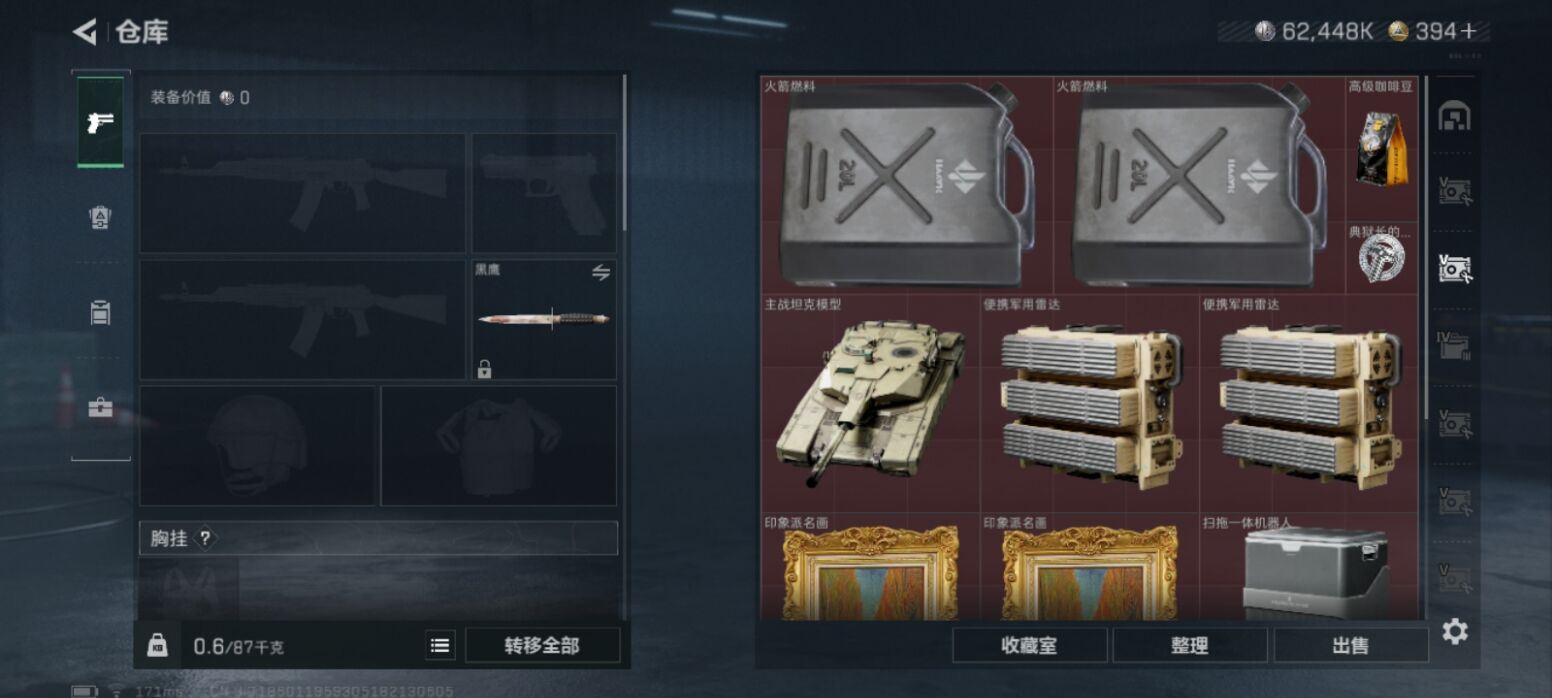Screen dimensions: 1552x698
Task: Go back using the arrow beside 仓库
Action: click(85, 32)
